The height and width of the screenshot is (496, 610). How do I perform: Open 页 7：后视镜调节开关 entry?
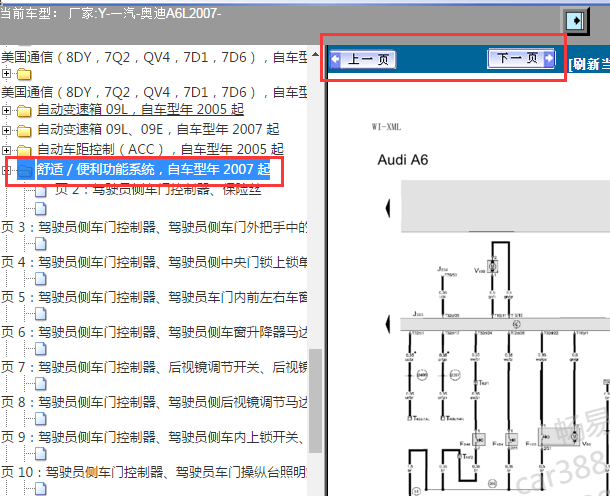[154, 367]
